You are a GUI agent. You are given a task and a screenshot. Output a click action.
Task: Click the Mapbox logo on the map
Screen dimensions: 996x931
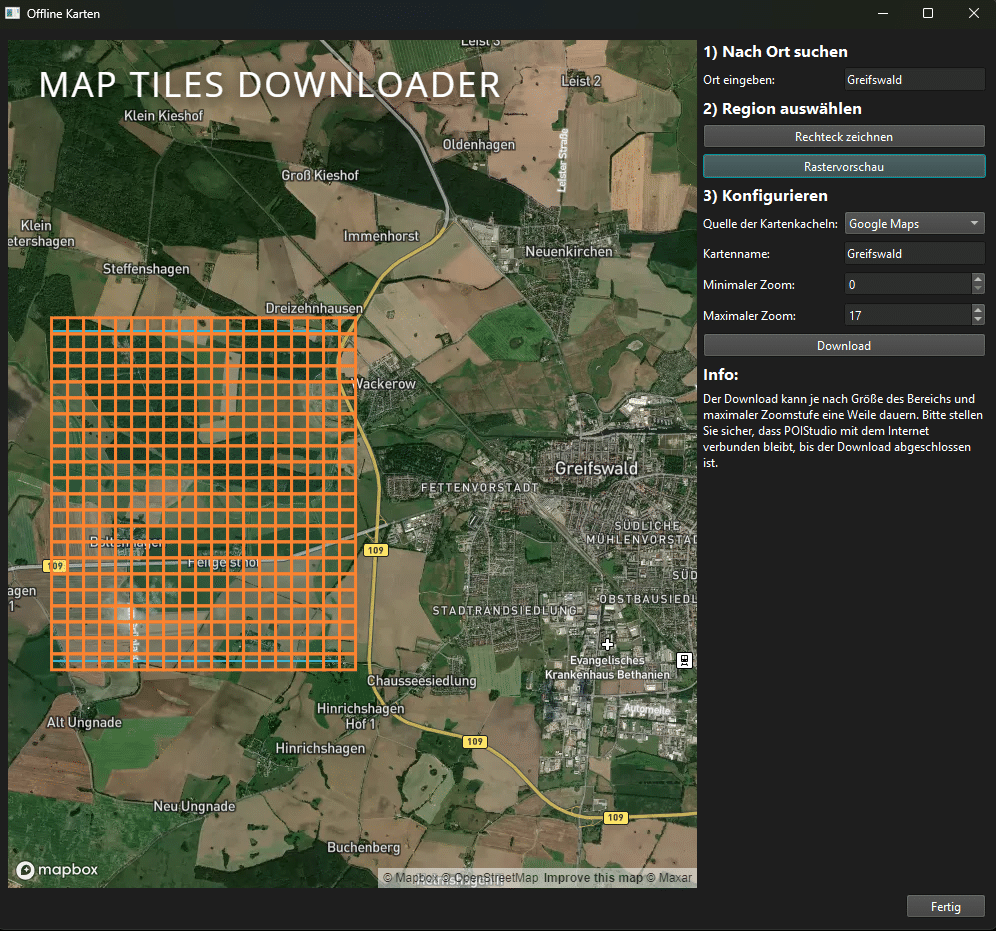pyautogui.click(x=57, y=870)
